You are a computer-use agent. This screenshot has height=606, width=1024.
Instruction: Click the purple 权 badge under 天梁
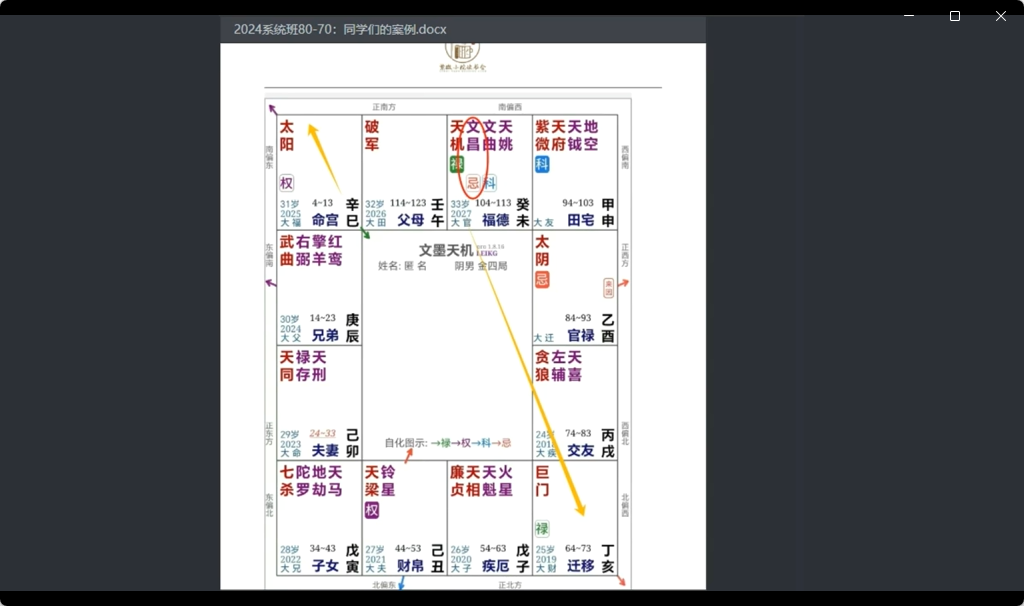372,510
